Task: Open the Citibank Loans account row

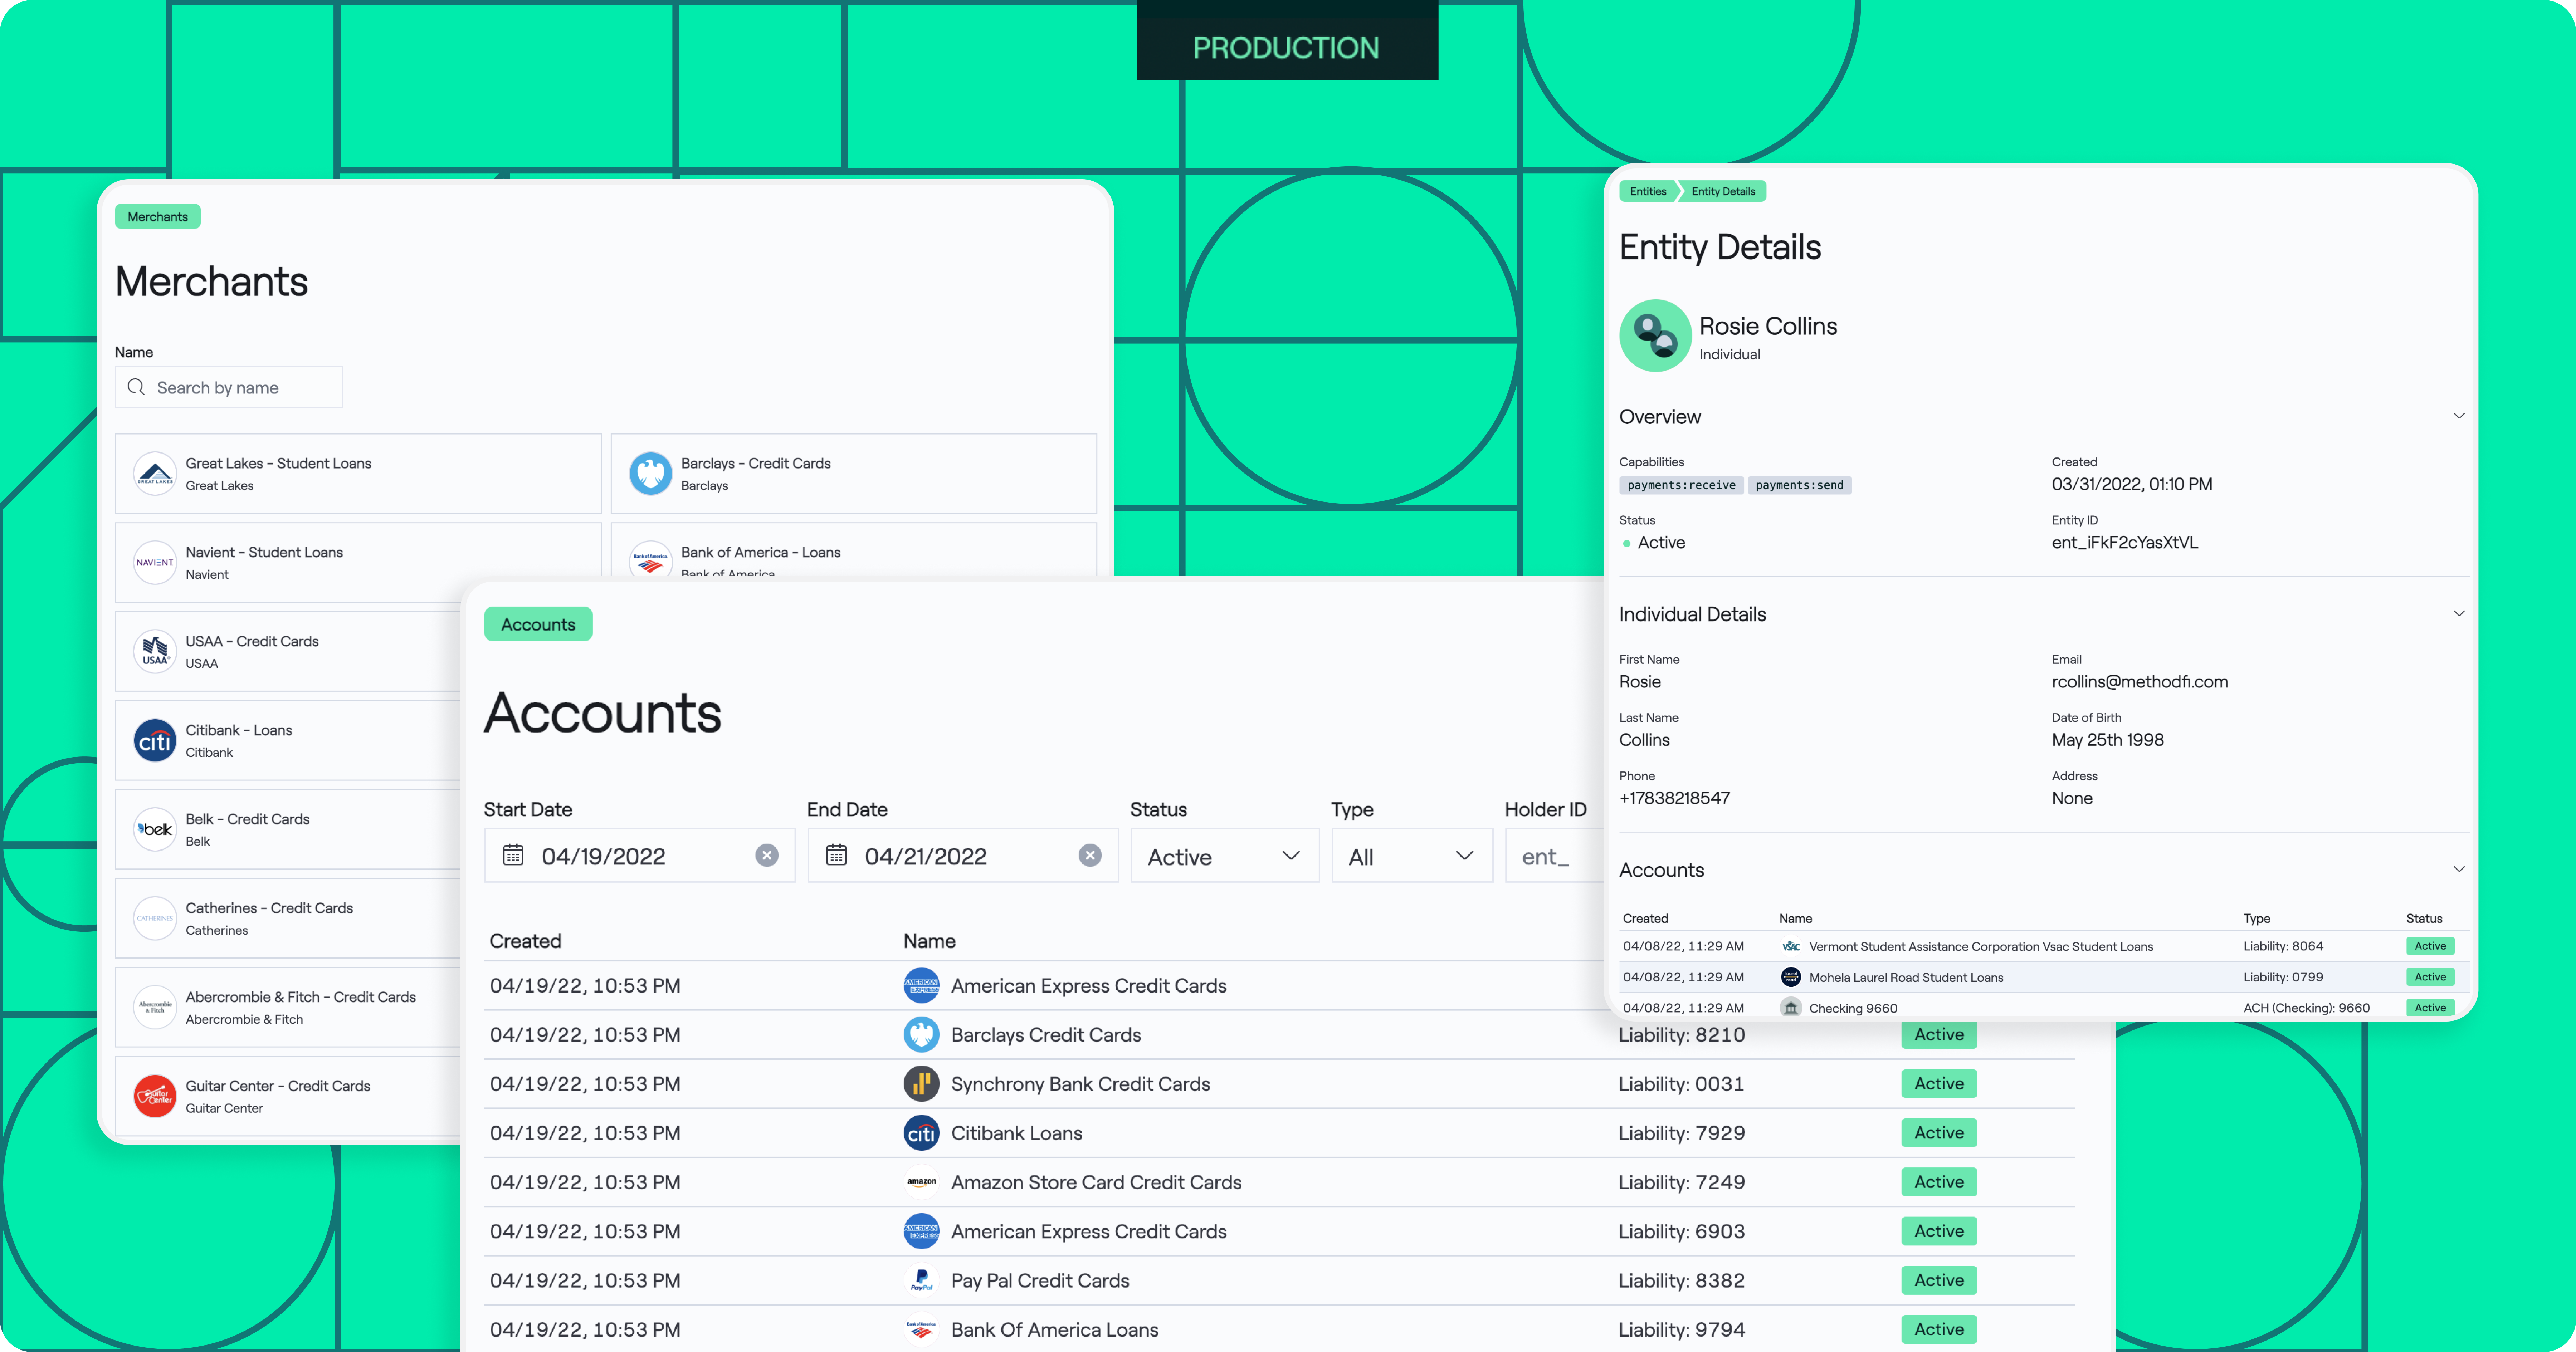Action: [x=1016, y=1133]
